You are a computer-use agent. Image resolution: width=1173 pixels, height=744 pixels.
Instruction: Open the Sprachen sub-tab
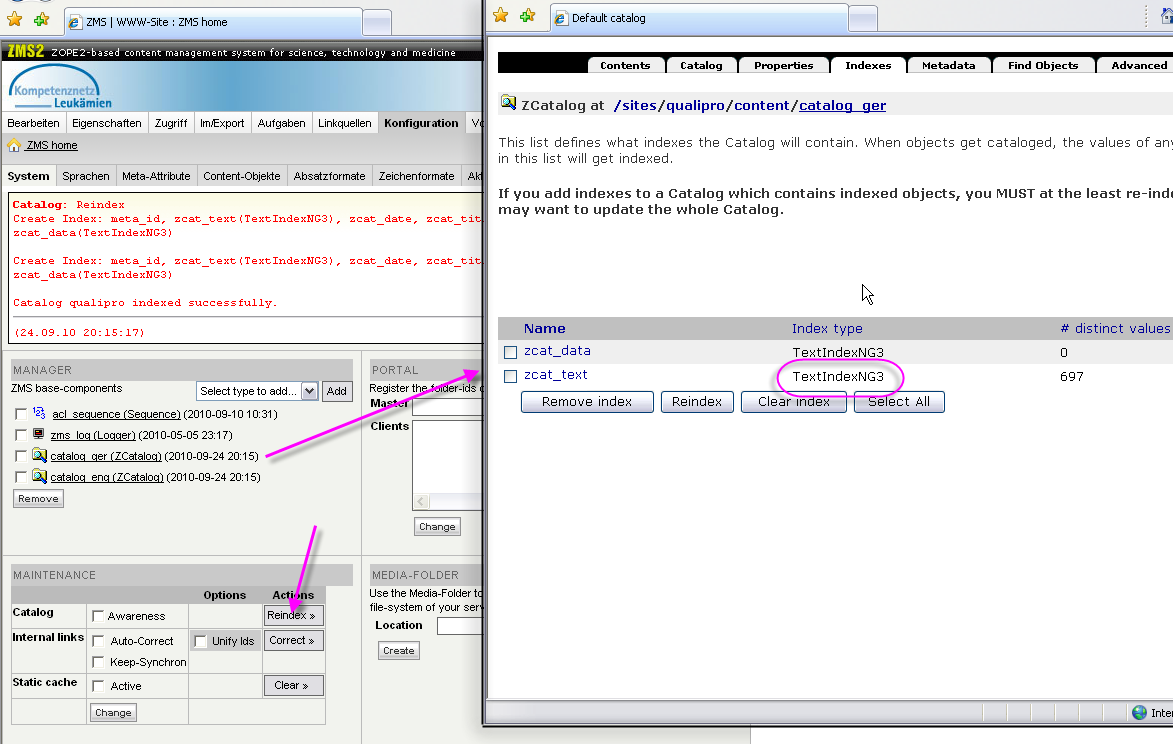coord(86,176)
